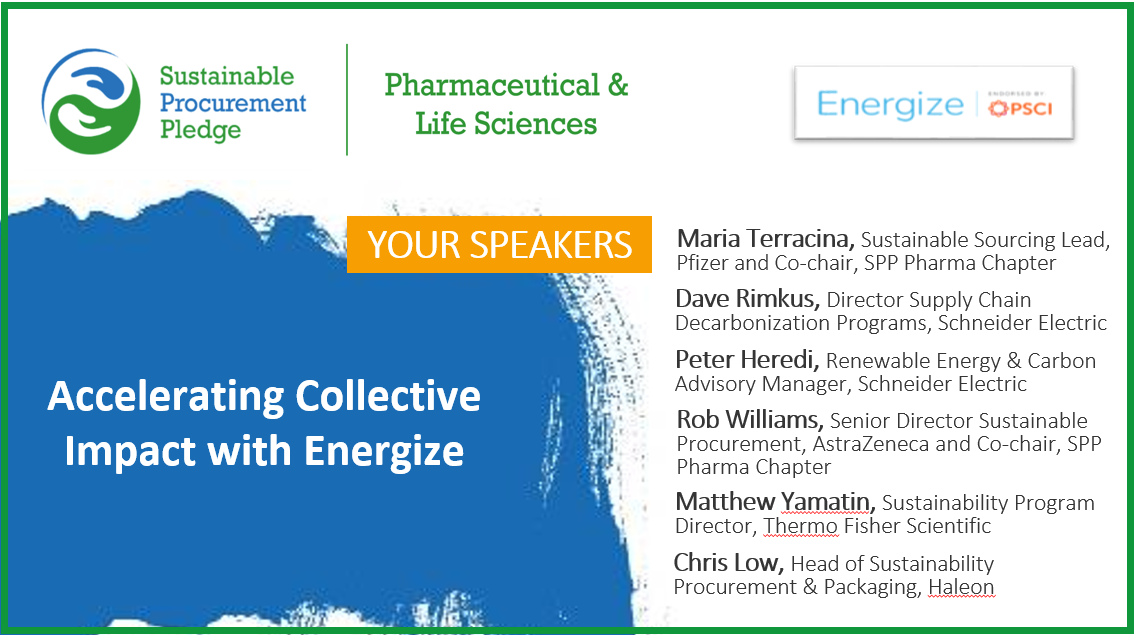
Task: Click "Decarbonization Programs, Schneider Electric" text
Action: [x=890, y=323]
